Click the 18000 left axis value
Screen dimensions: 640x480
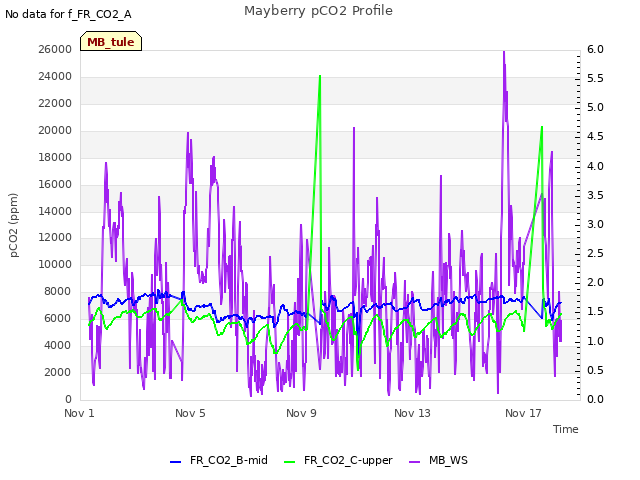pyautogui.click(x=55, y=157)
